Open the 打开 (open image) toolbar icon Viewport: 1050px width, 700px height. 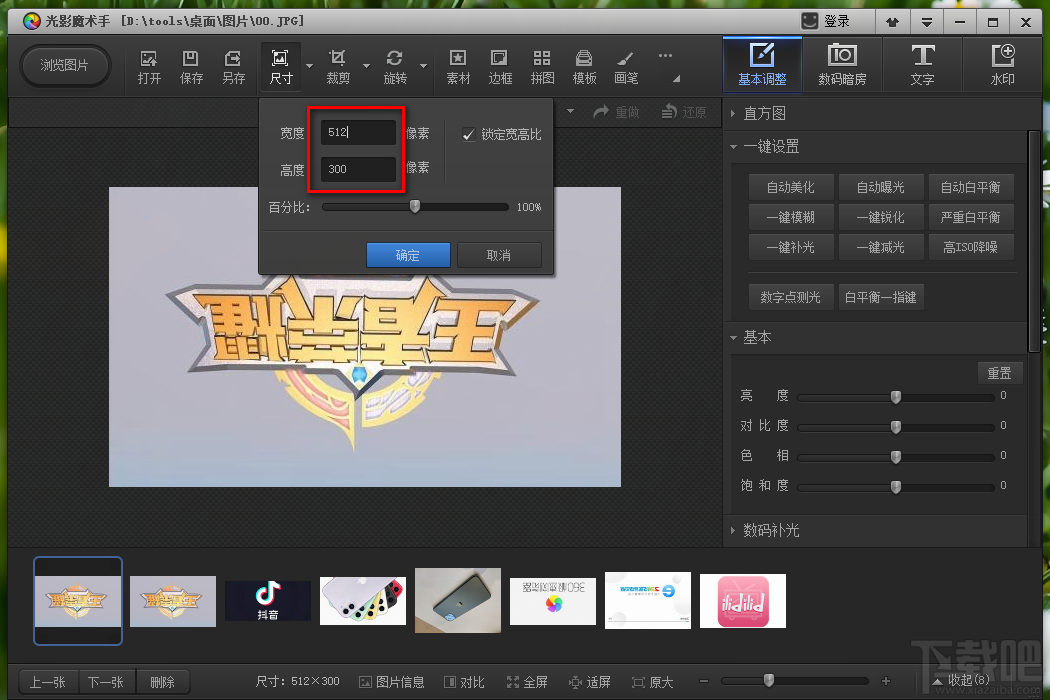click(149, 66)
